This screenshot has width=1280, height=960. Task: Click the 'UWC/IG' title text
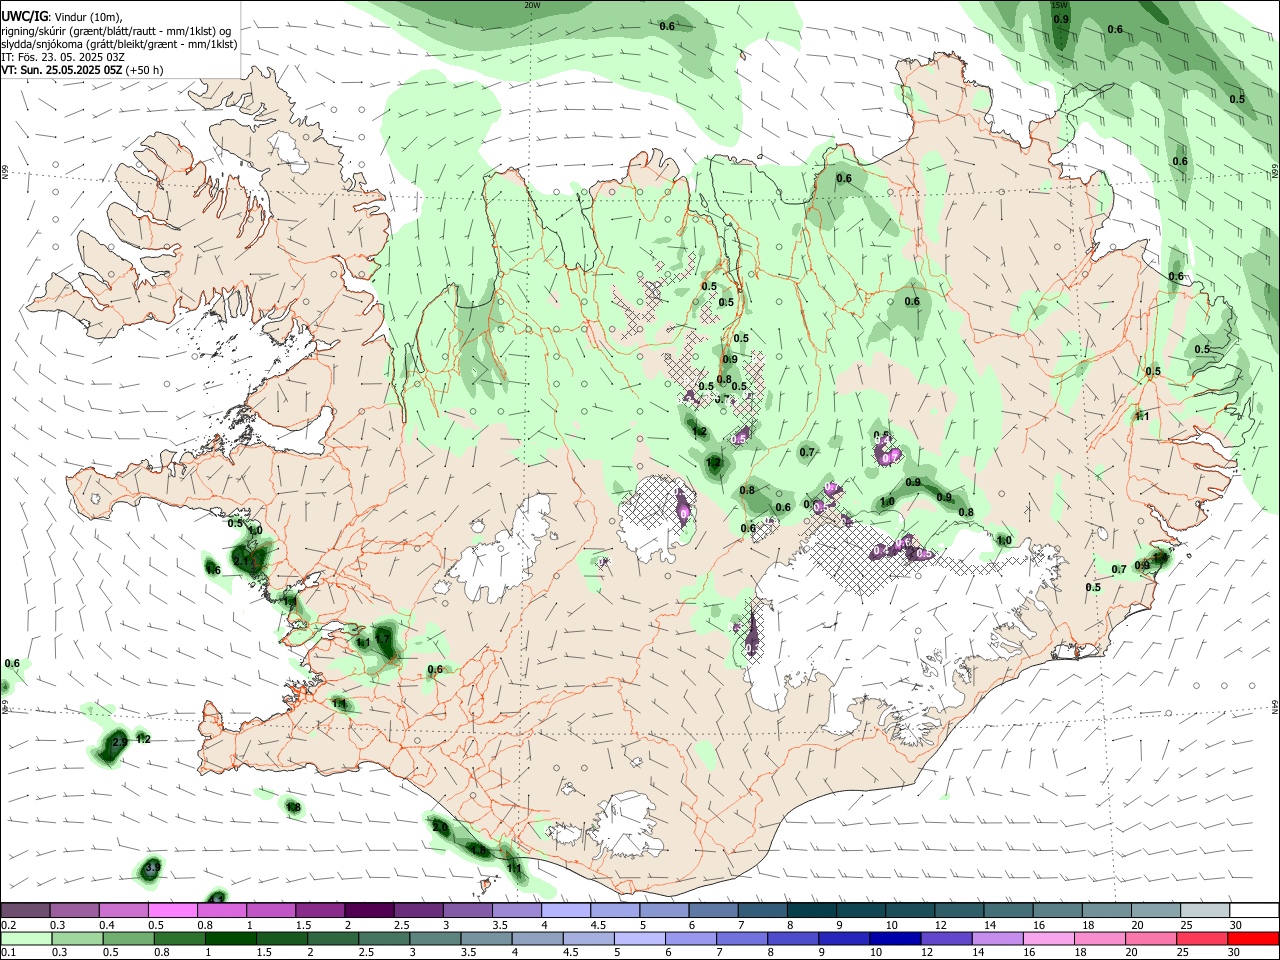click(x=24, y=15)
